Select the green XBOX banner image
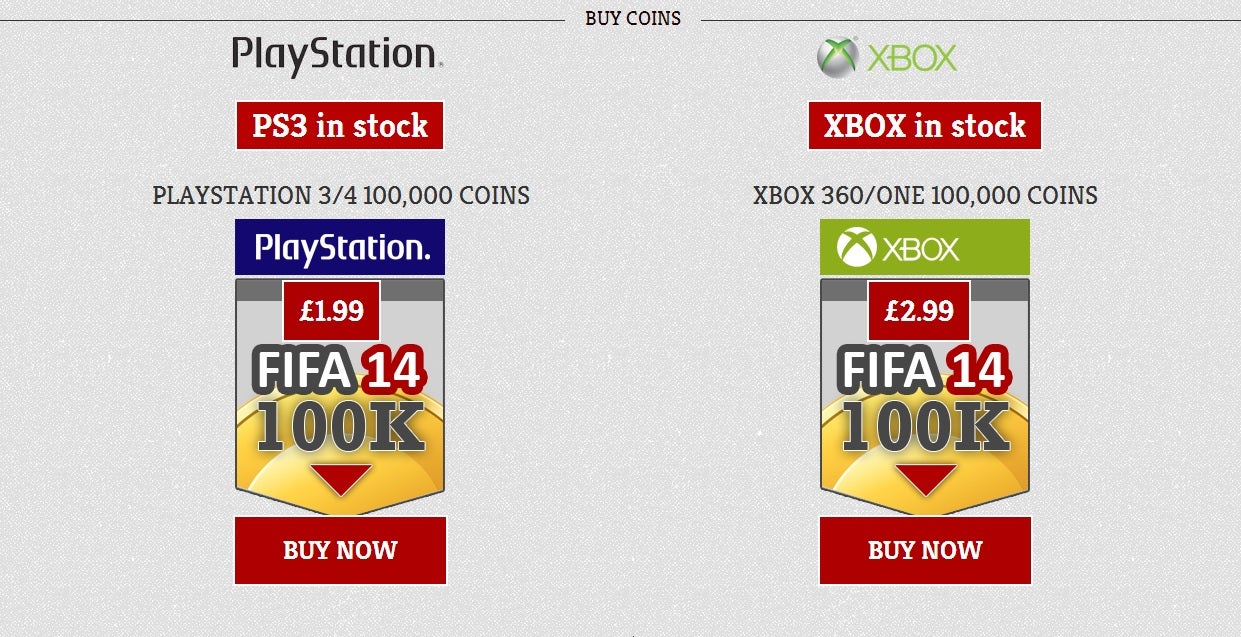This screenshot has height=637, width=1241. tap(925, 247)
